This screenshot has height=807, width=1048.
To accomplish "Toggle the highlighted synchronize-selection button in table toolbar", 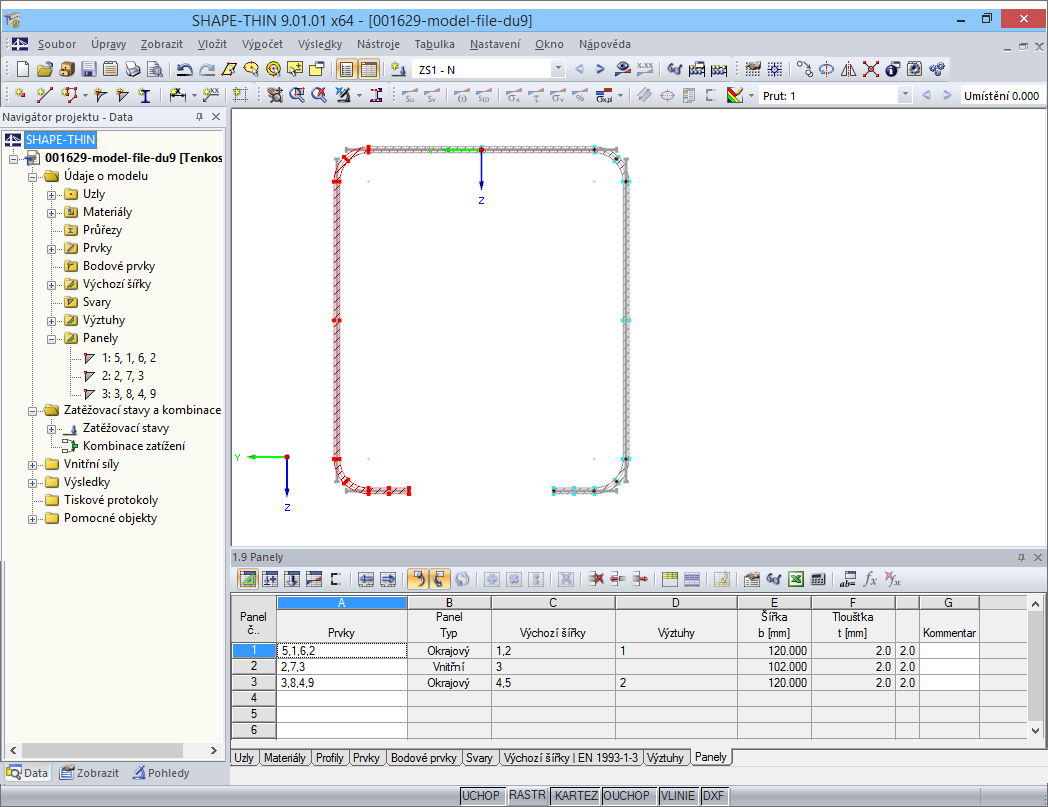I will coord(440,579).
